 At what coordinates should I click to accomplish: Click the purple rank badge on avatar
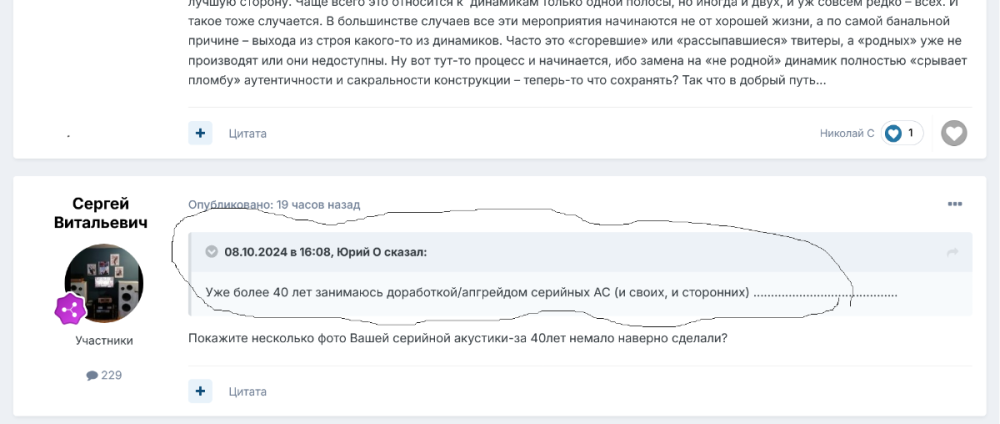[71, 310]
